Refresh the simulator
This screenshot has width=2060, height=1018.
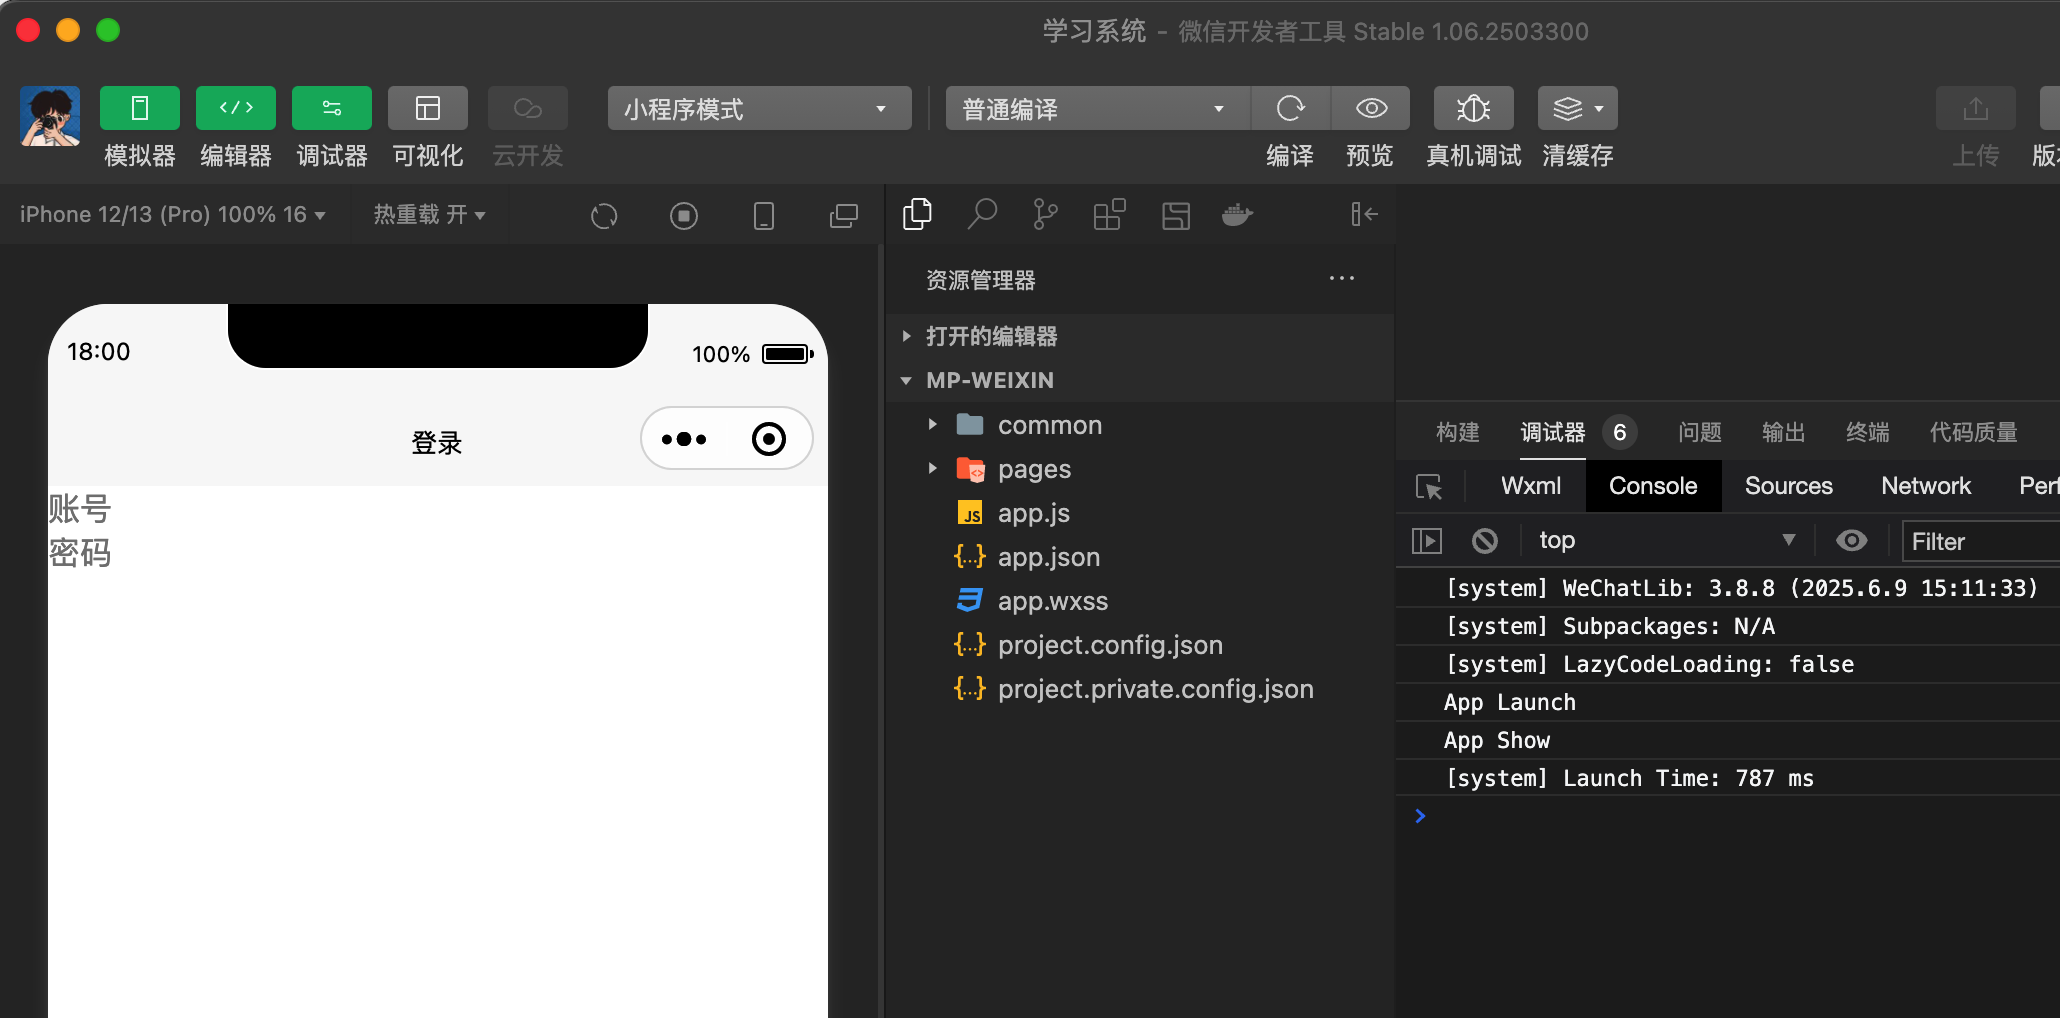pyautogui.click(x=604, y=215)
